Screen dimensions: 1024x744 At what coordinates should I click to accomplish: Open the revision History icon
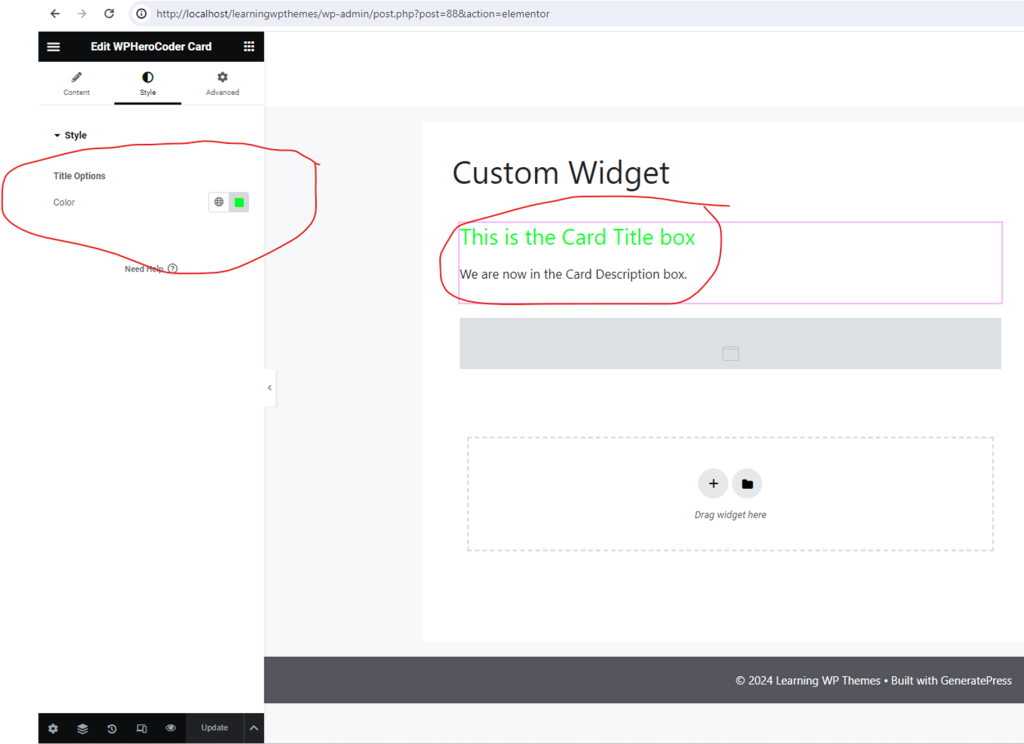coord(112,729)
